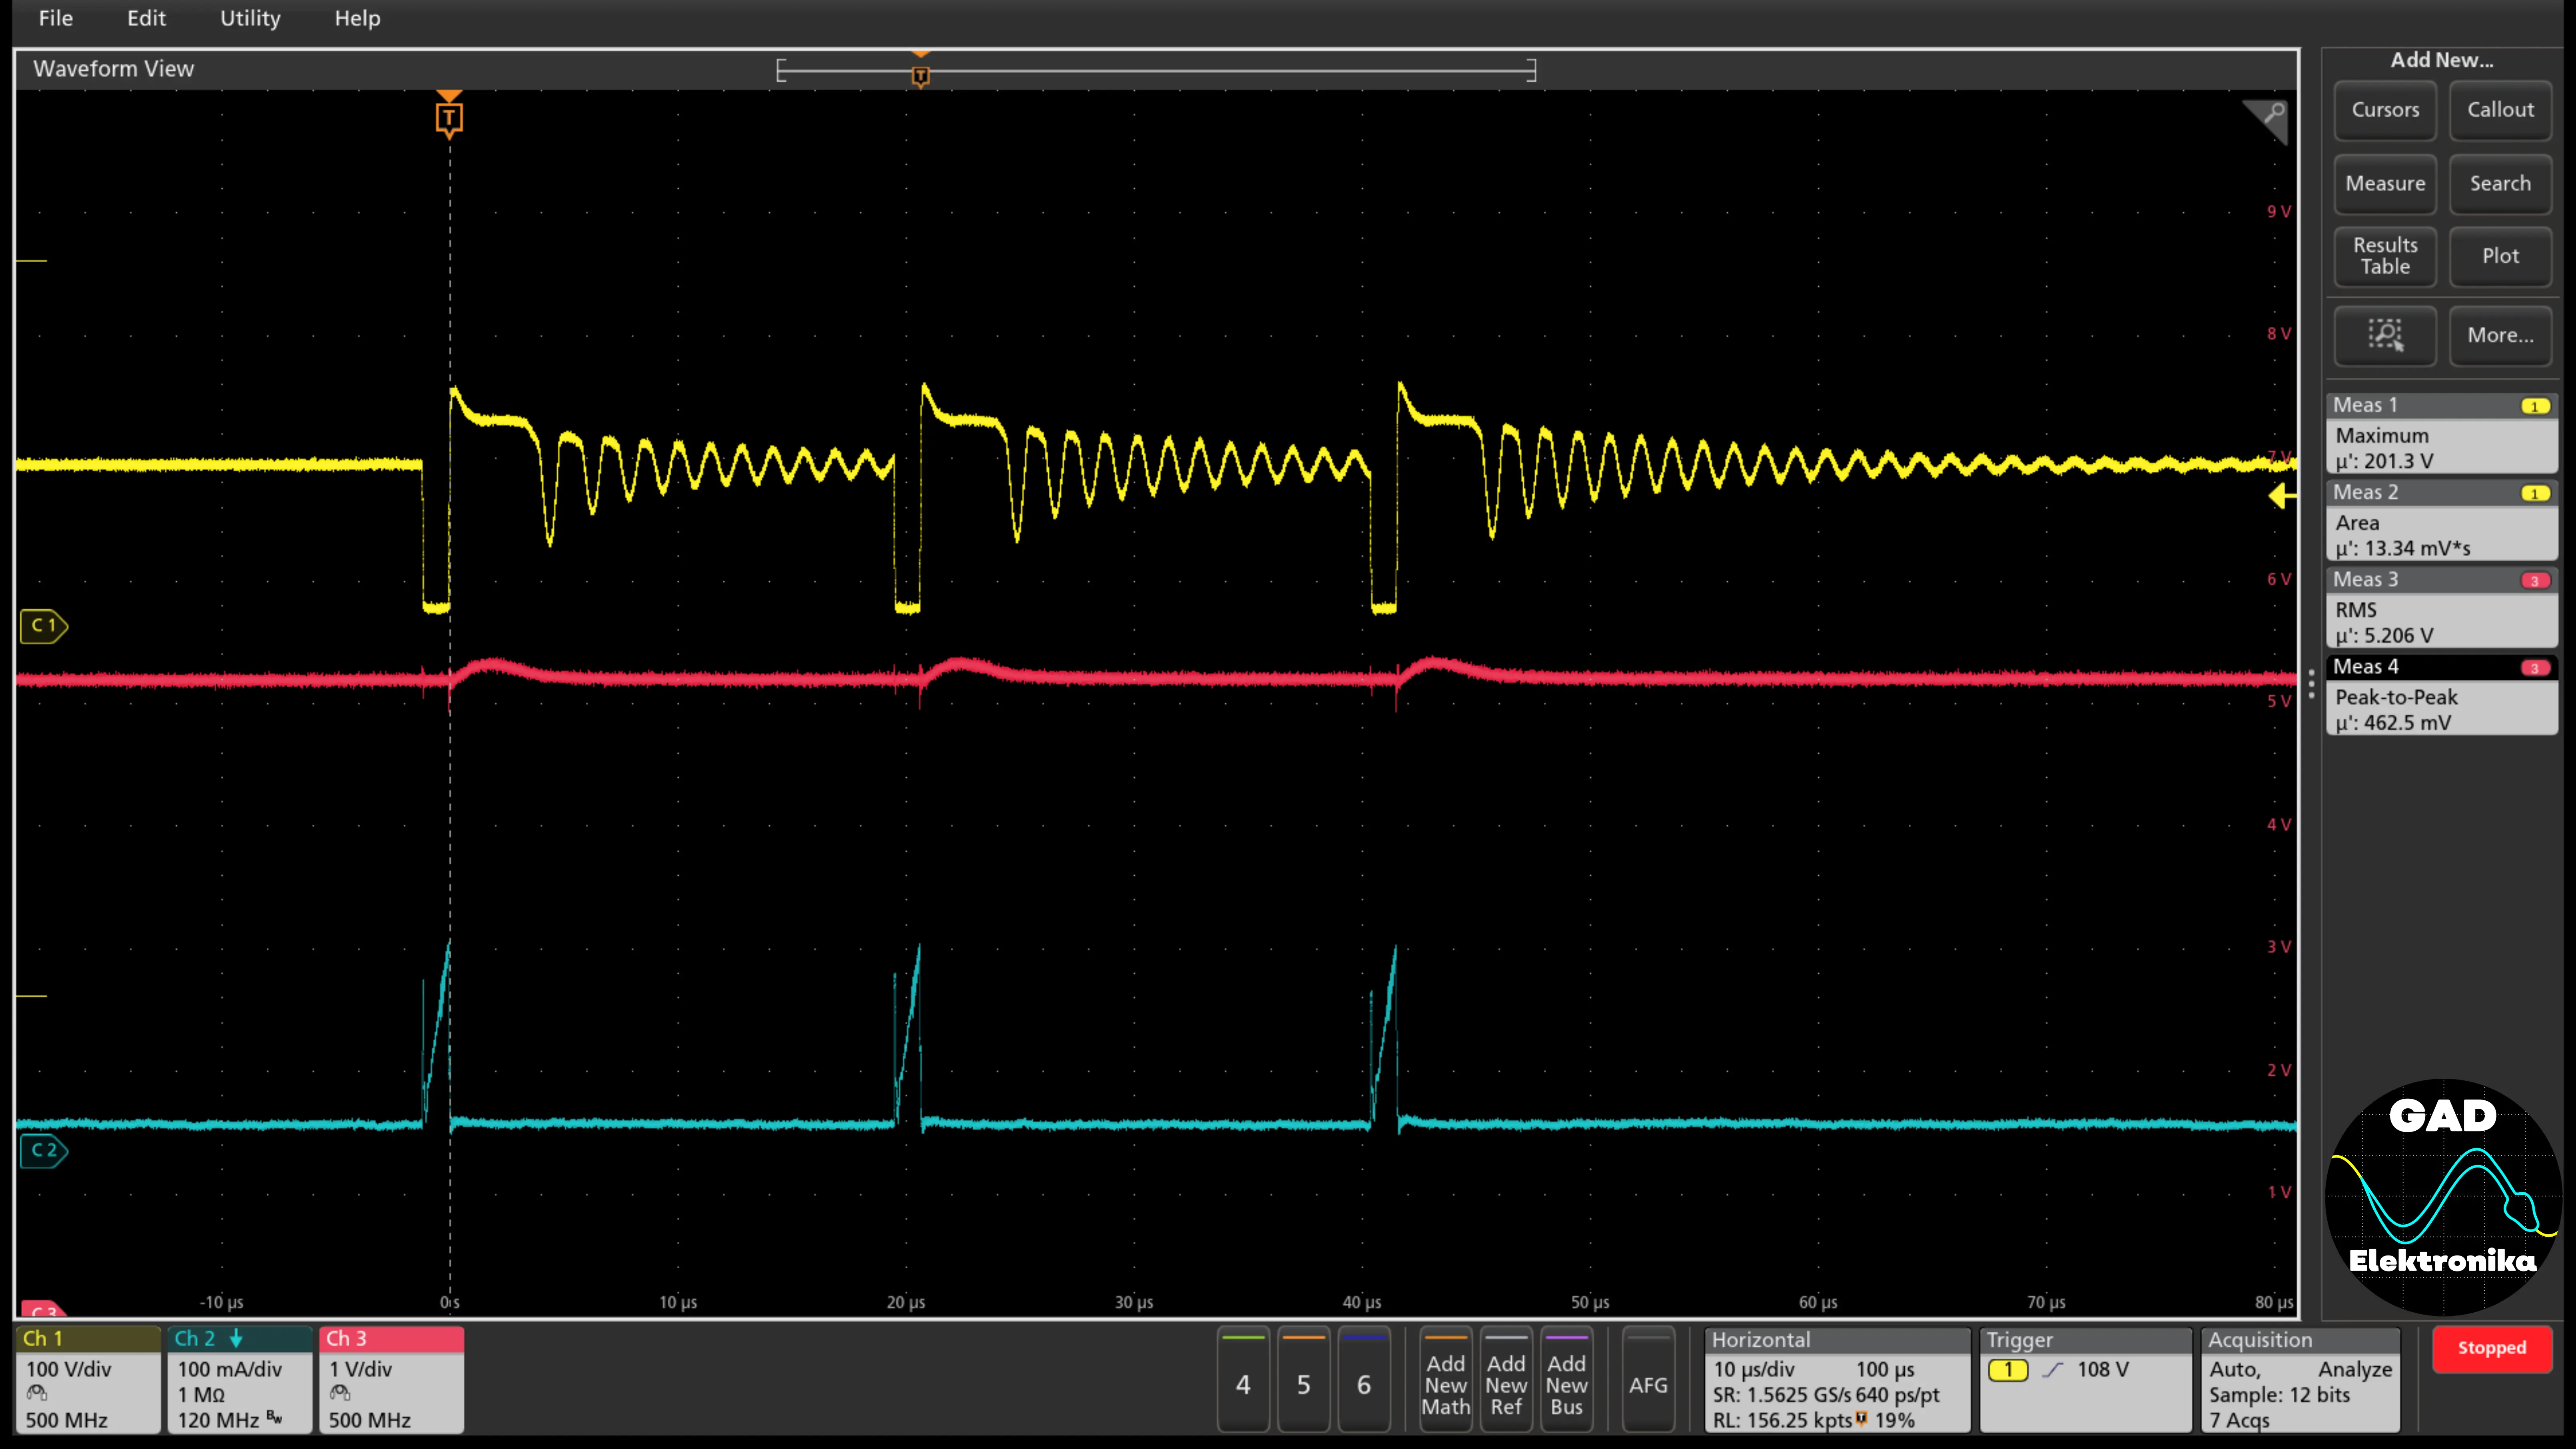Open the Acquisition settings badge
The height and width of the screenshot is (1449, 2576).
(2300, 1380)
